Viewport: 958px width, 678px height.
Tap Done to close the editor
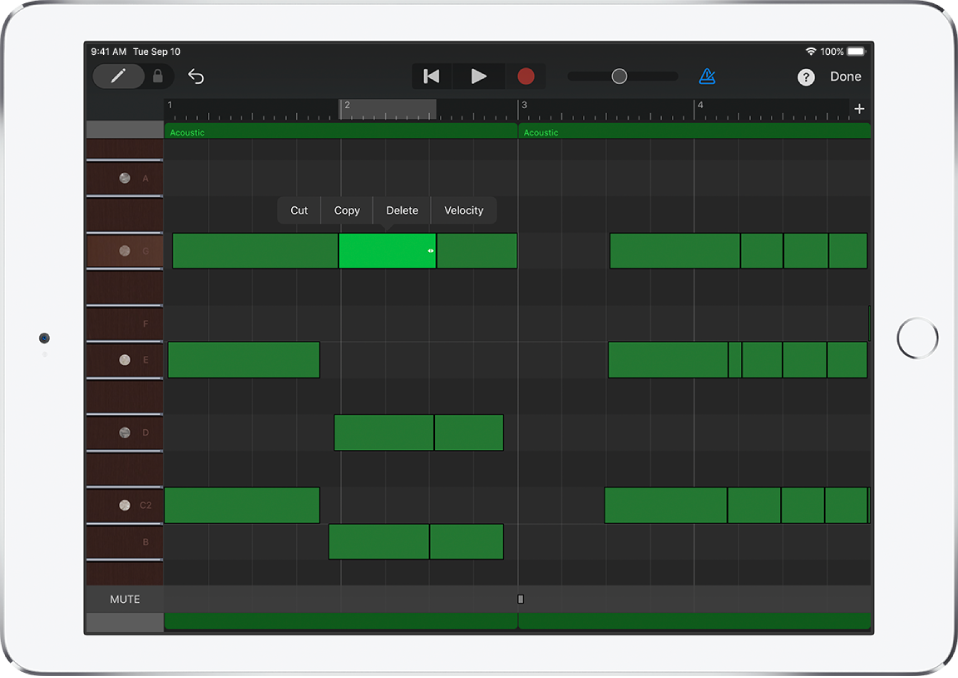(845, 77)
